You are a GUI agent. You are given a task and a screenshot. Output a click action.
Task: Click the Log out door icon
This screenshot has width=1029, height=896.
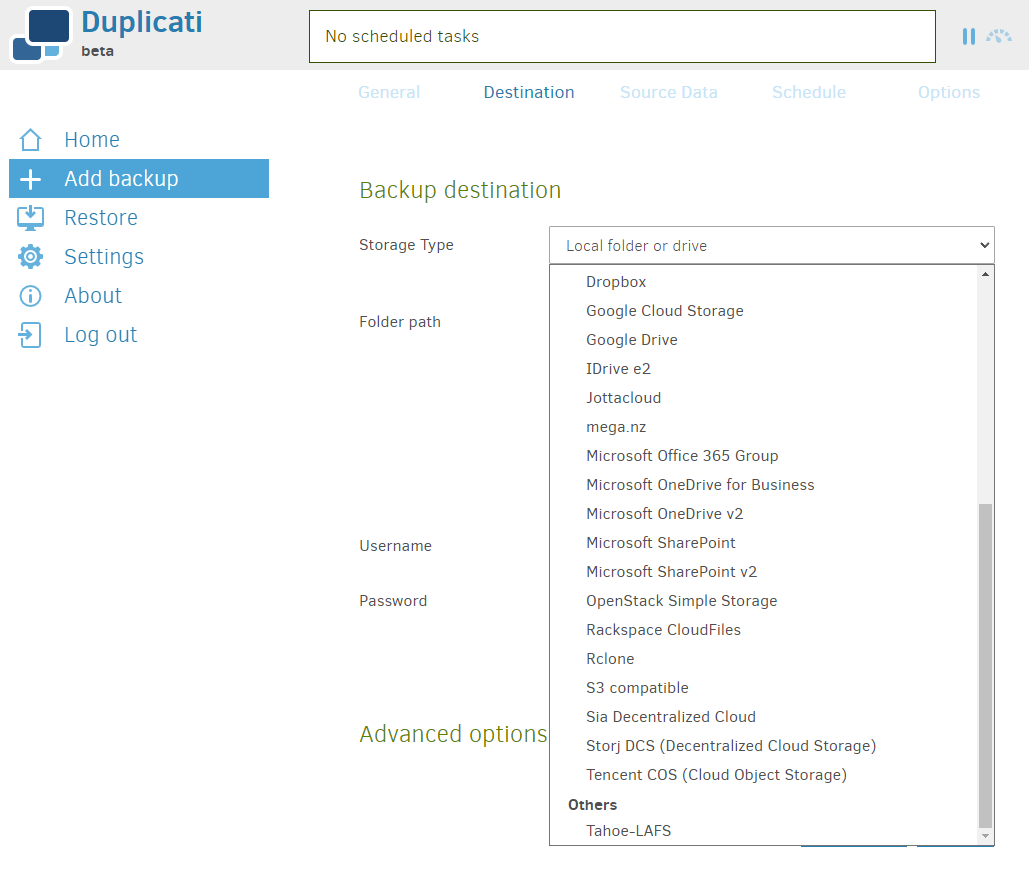[x=30, y=335]
